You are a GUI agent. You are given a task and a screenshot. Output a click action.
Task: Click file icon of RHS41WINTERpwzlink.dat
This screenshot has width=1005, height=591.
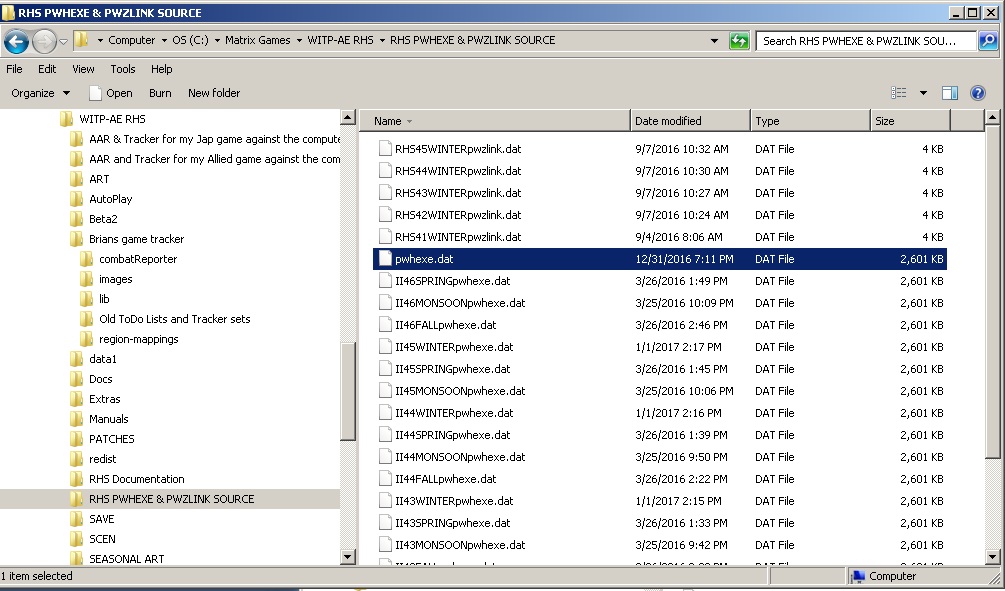point(385,237)
